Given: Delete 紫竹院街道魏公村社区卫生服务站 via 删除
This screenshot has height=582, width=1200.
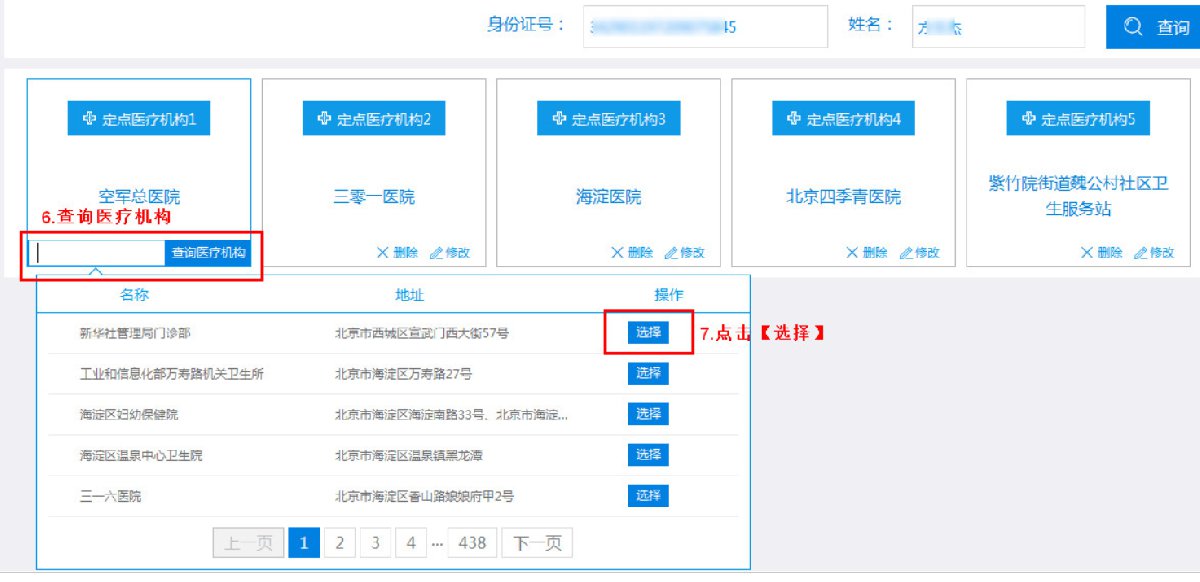Looking at the screenshot, I should tap(1101, 253).
